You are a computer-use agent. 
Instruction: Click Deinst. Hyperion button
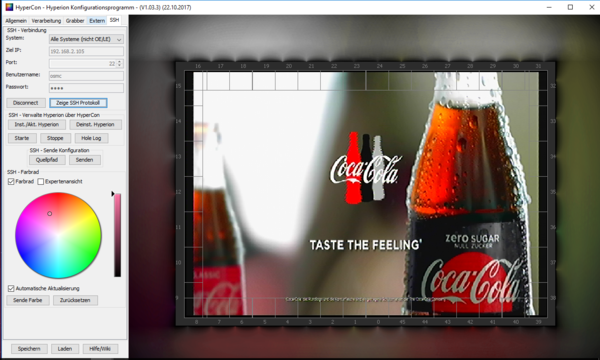(x=95, y=124)
